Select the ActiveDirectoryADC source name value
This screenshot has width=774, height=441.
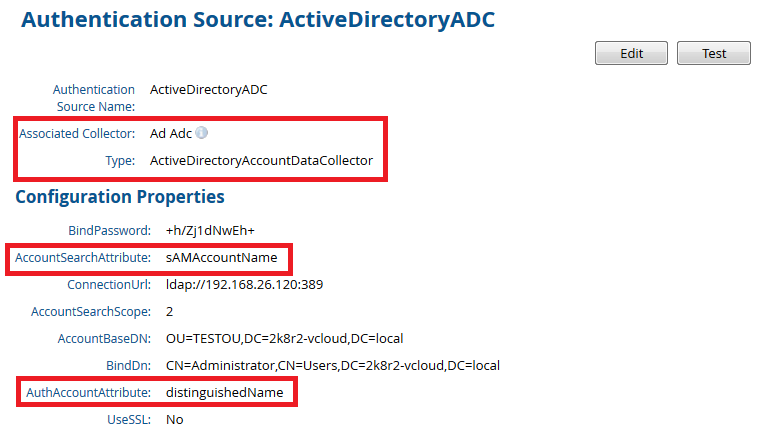tap(208, 89)
